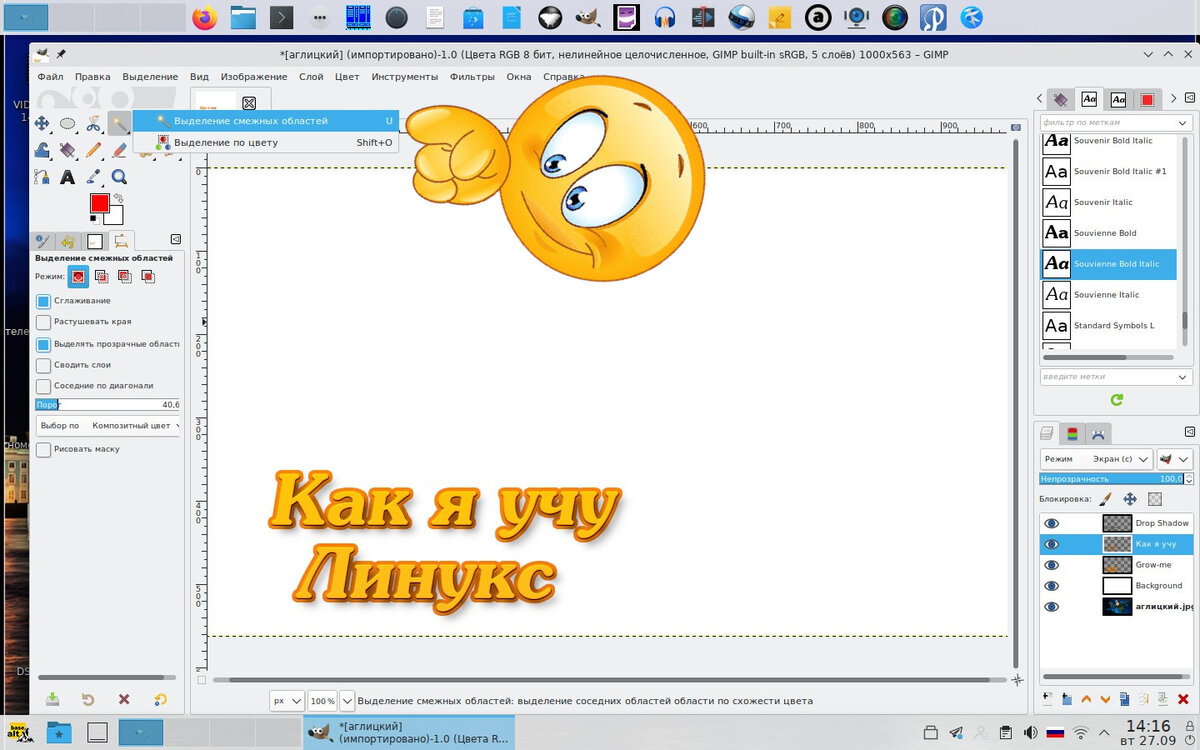Hide the Background layer
This screenshot has width=1200, height=750.
pos(1051,586)
